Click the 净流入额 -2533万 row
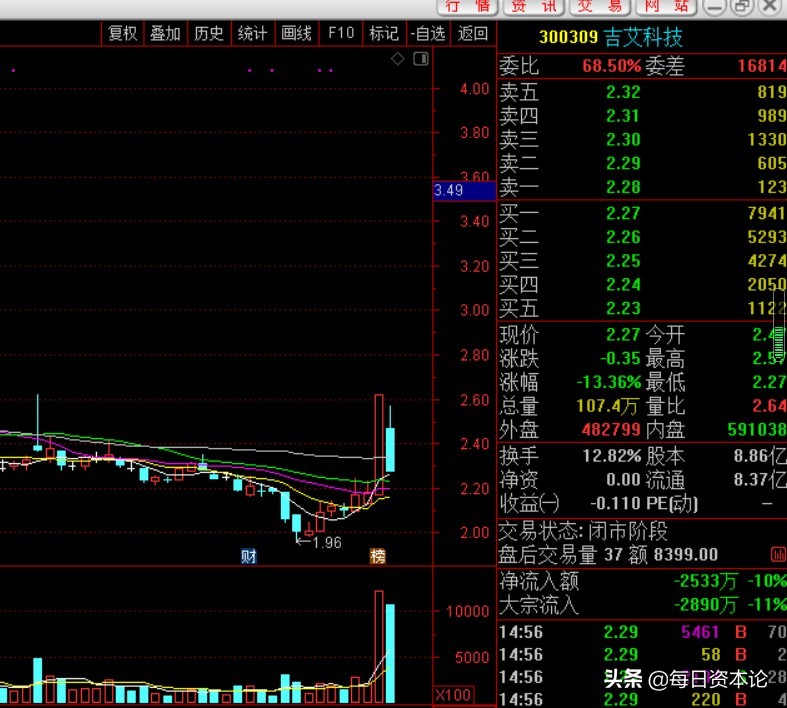 [x=642, y=581]
